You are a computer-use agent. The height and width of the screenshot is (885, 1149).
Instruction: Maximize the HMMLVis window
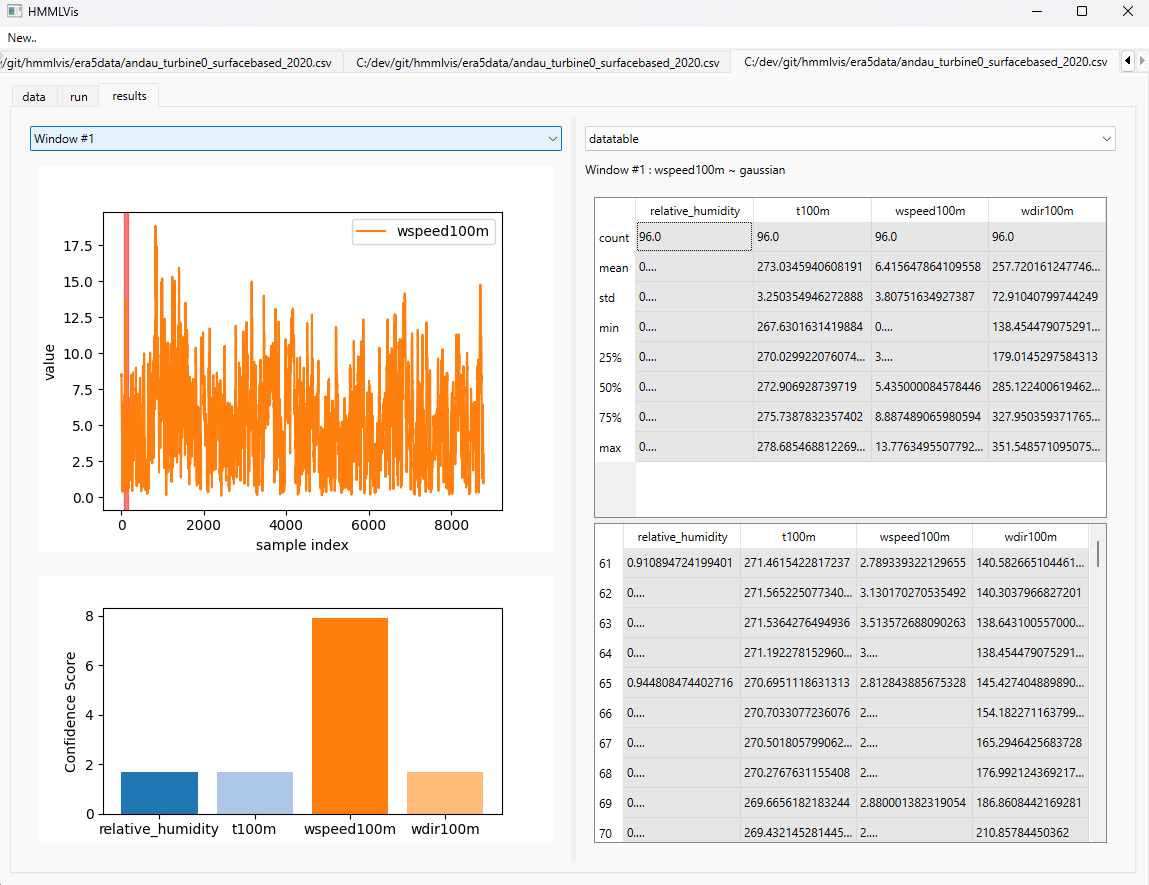coord(1081,11)
